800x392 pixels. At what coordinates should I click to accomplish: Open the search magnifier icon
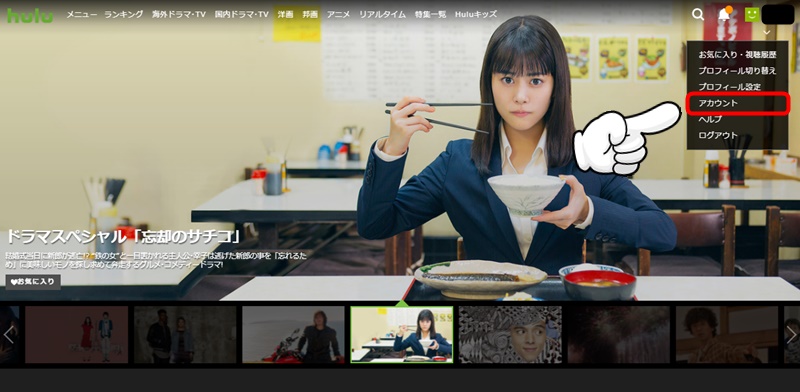pos(698,14)
